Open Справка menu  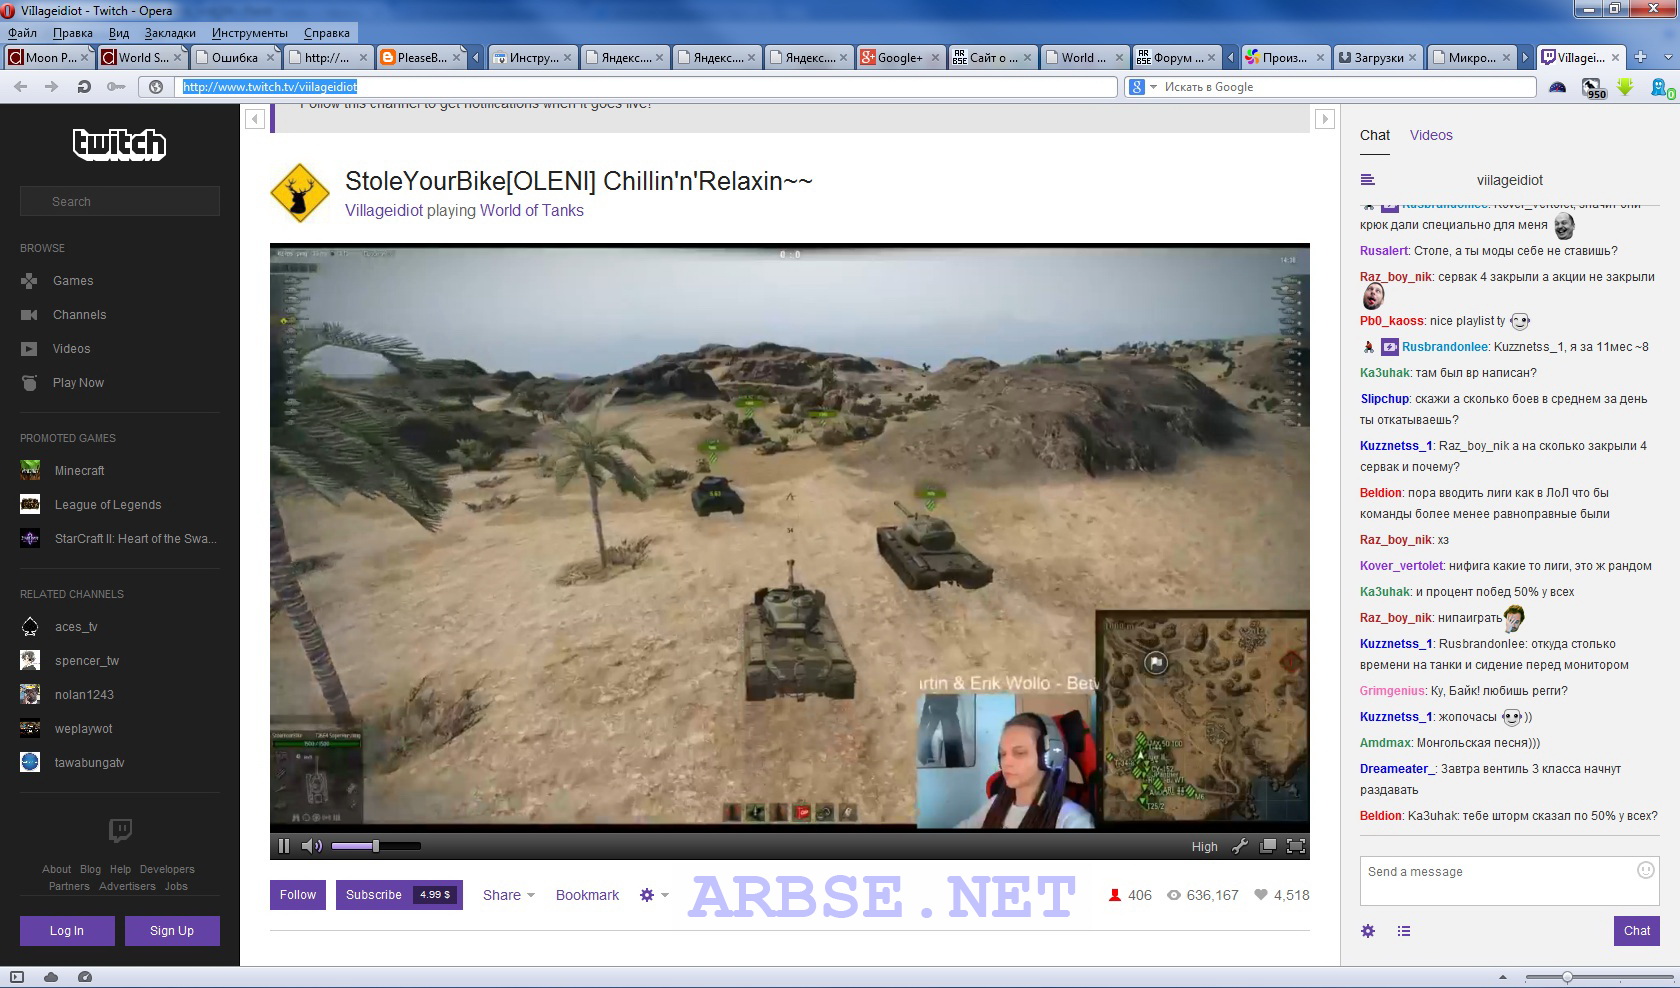[x=327, y=33]
